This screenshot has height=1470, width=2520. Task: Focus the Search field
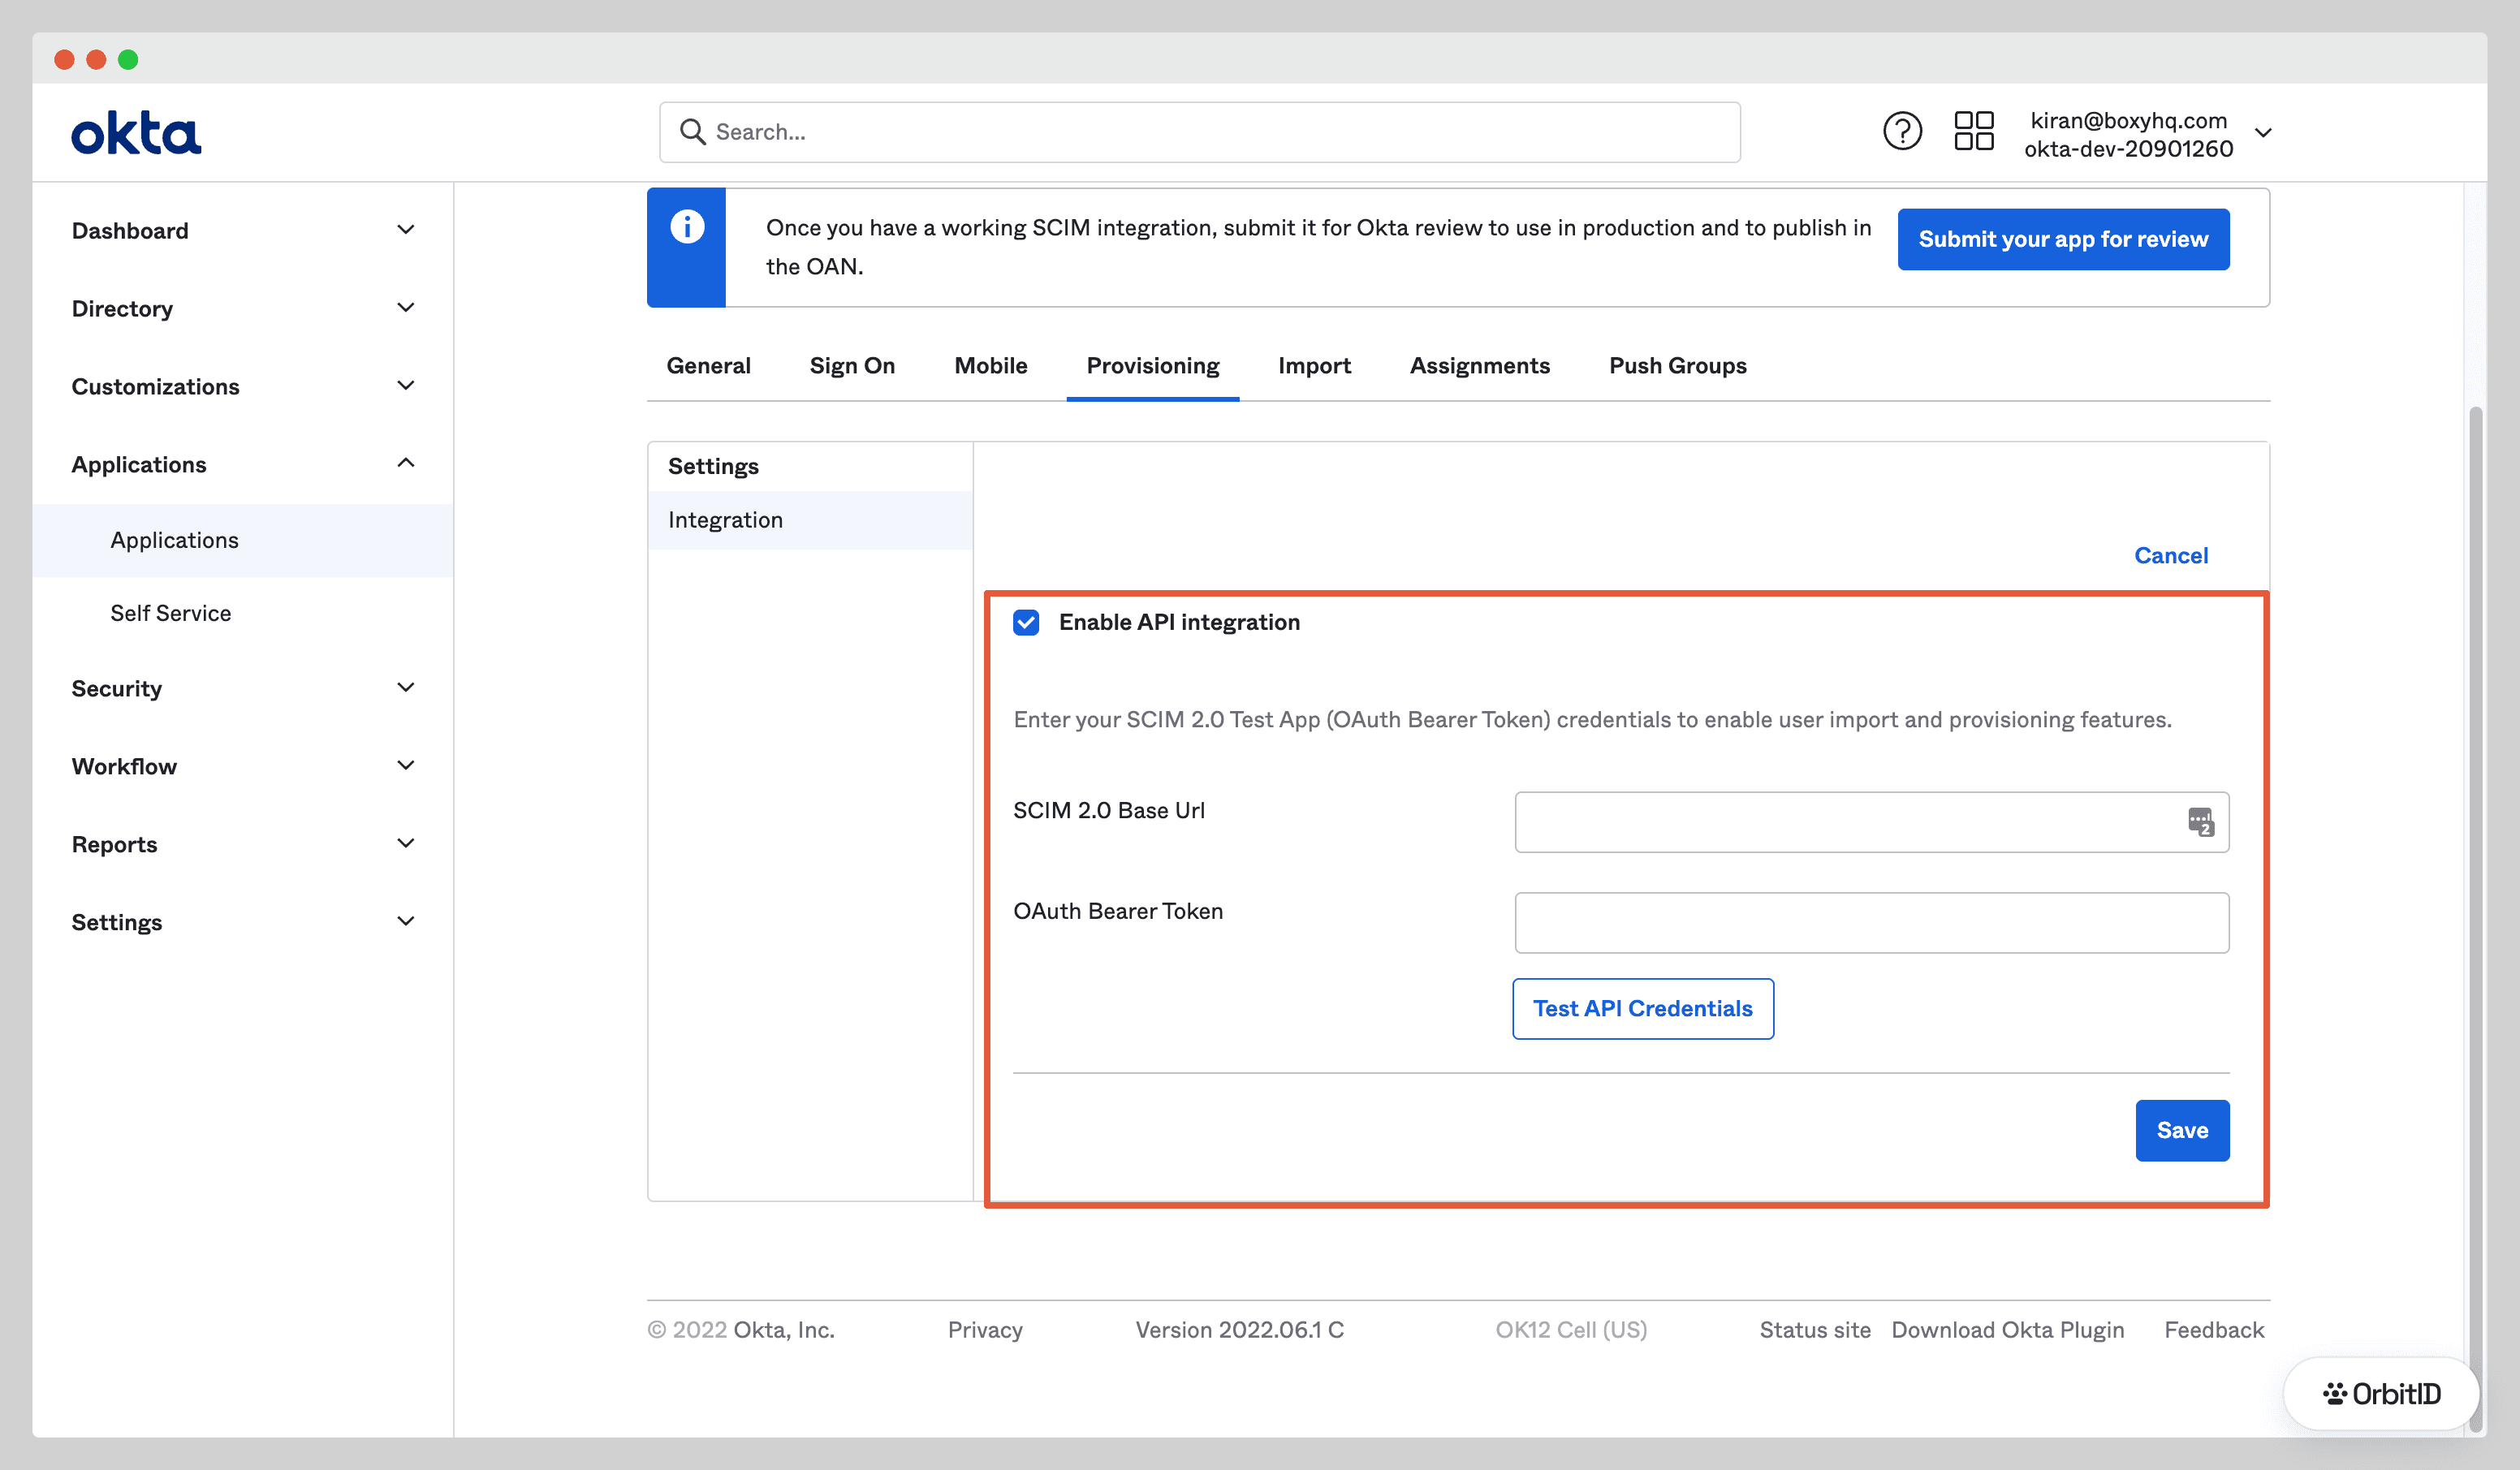pos(1199,132)
